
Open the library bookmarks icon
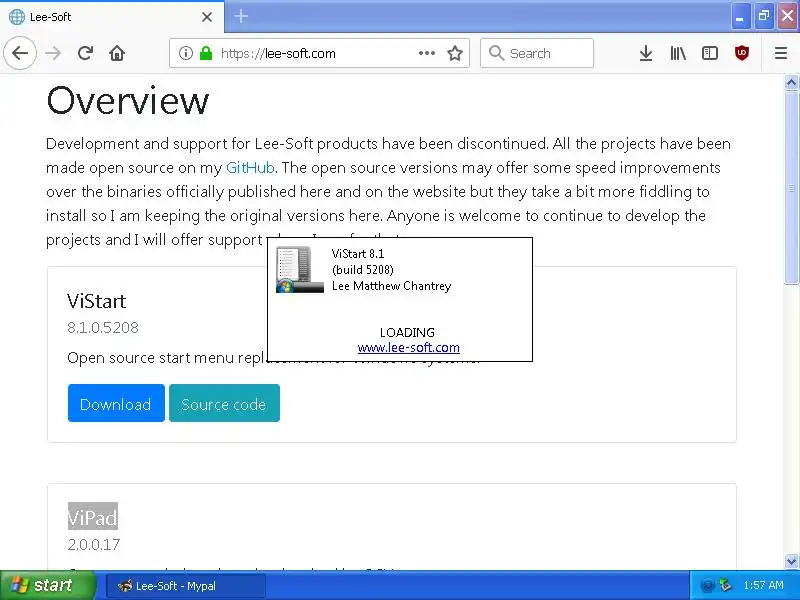(678, 53)
